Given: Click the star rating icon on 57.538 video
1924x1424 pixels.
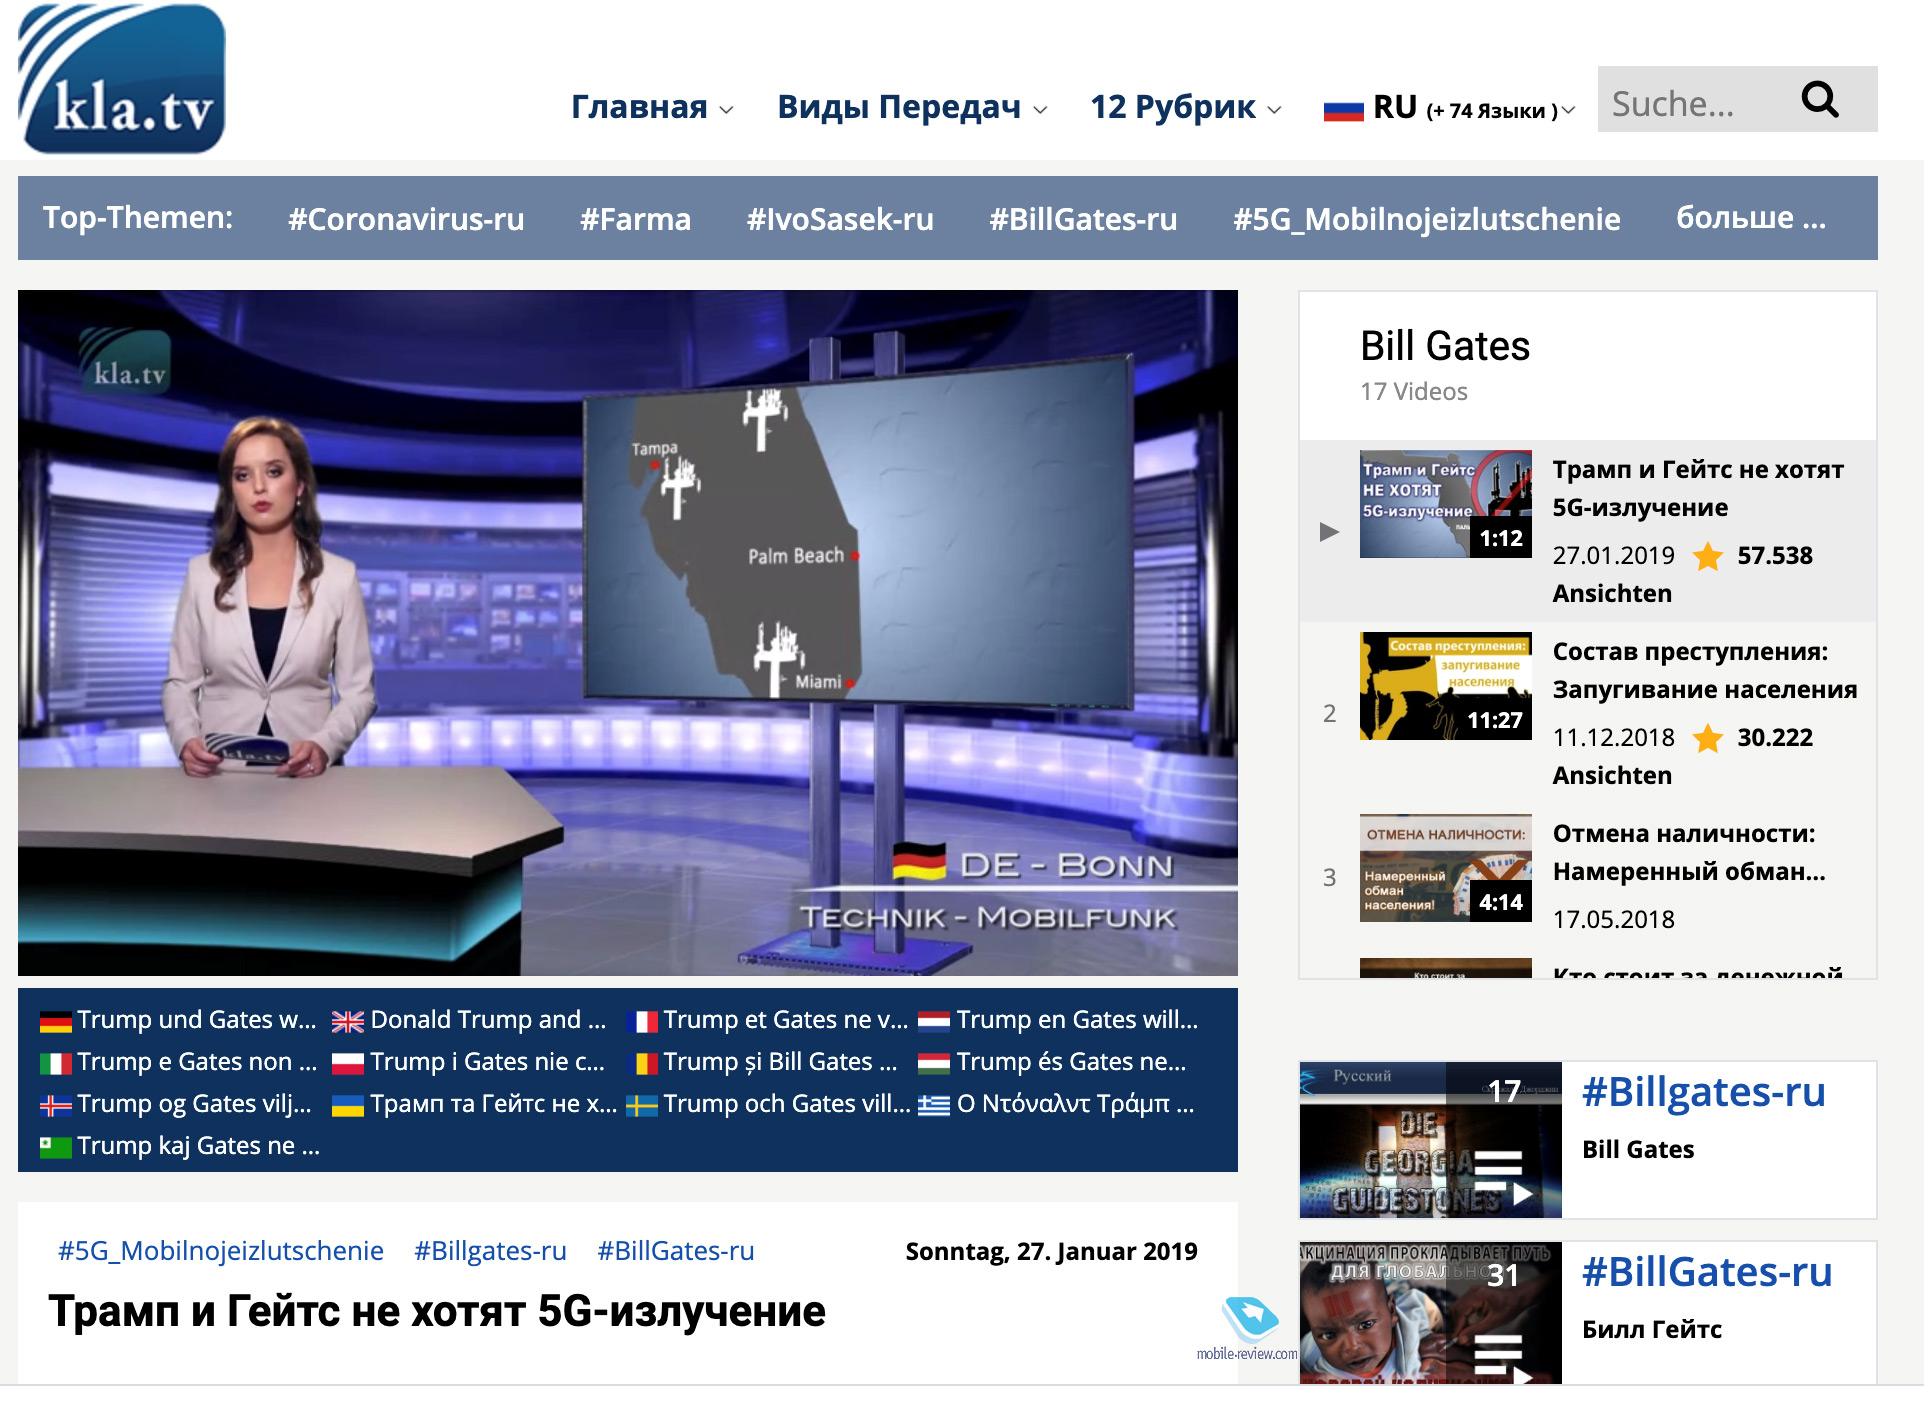Looking at the screenshot, I should point(1708,556).
